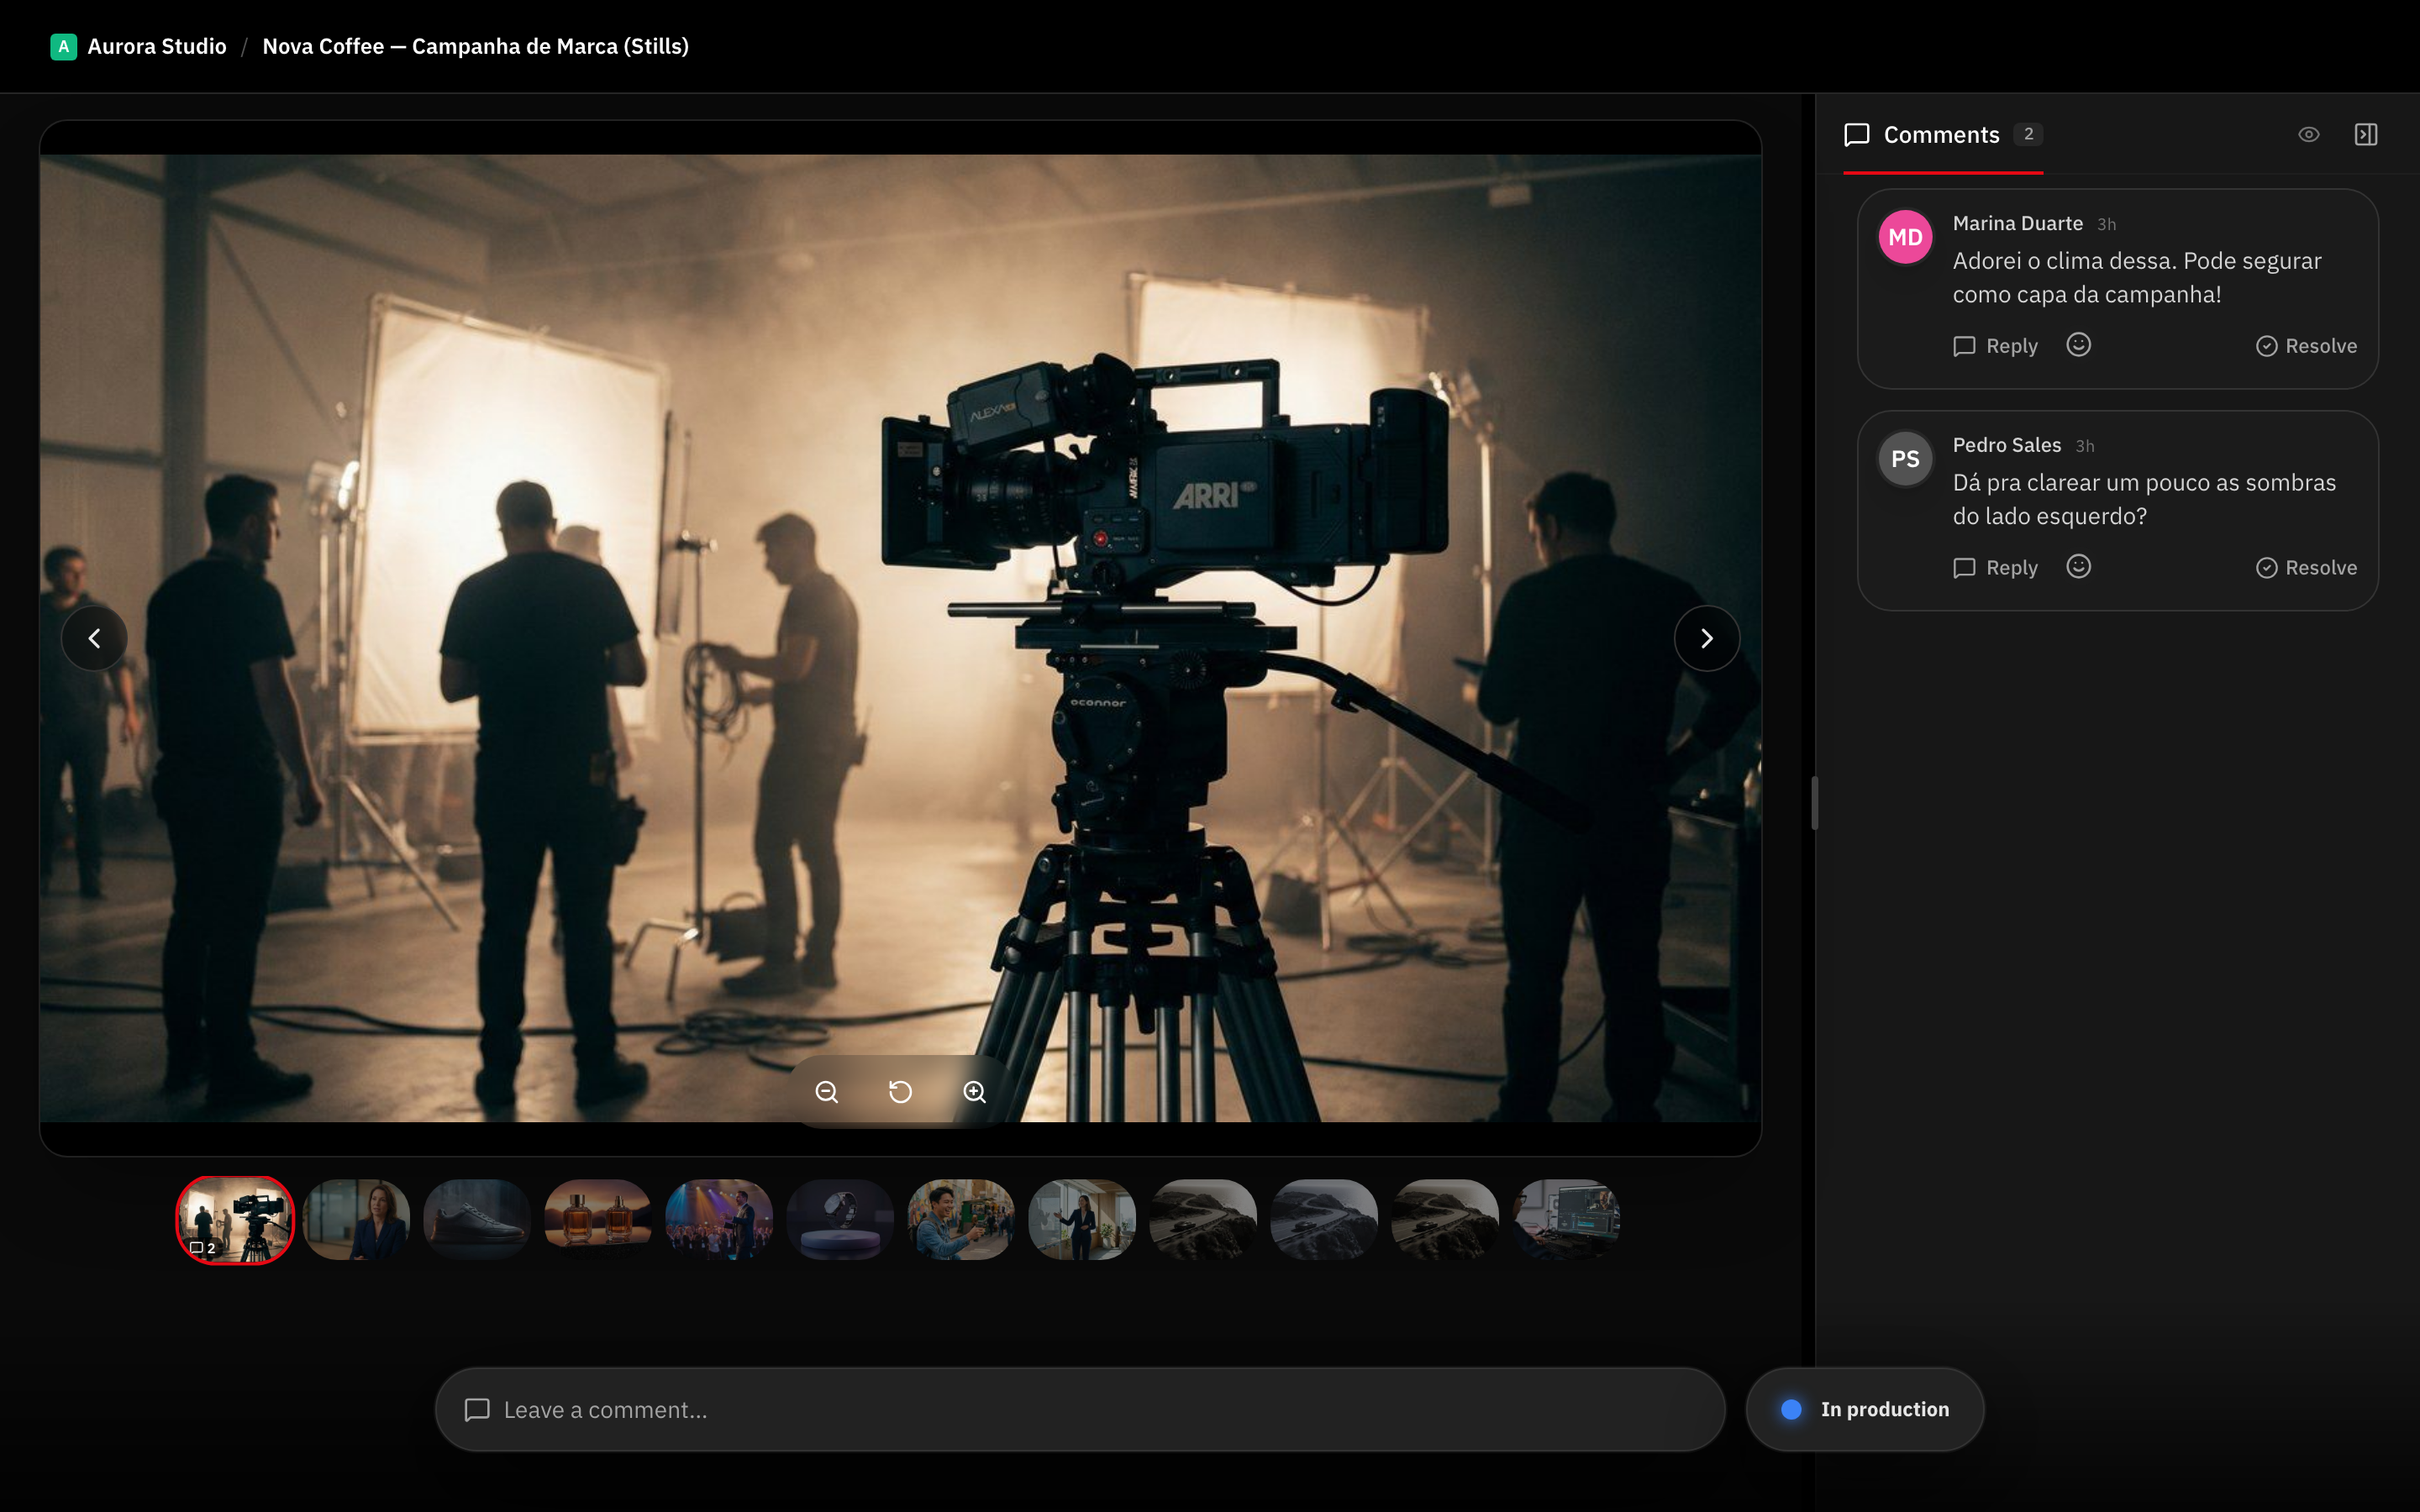Add emoji reaction to Marina Duarte's comment

coord(2078,345)
